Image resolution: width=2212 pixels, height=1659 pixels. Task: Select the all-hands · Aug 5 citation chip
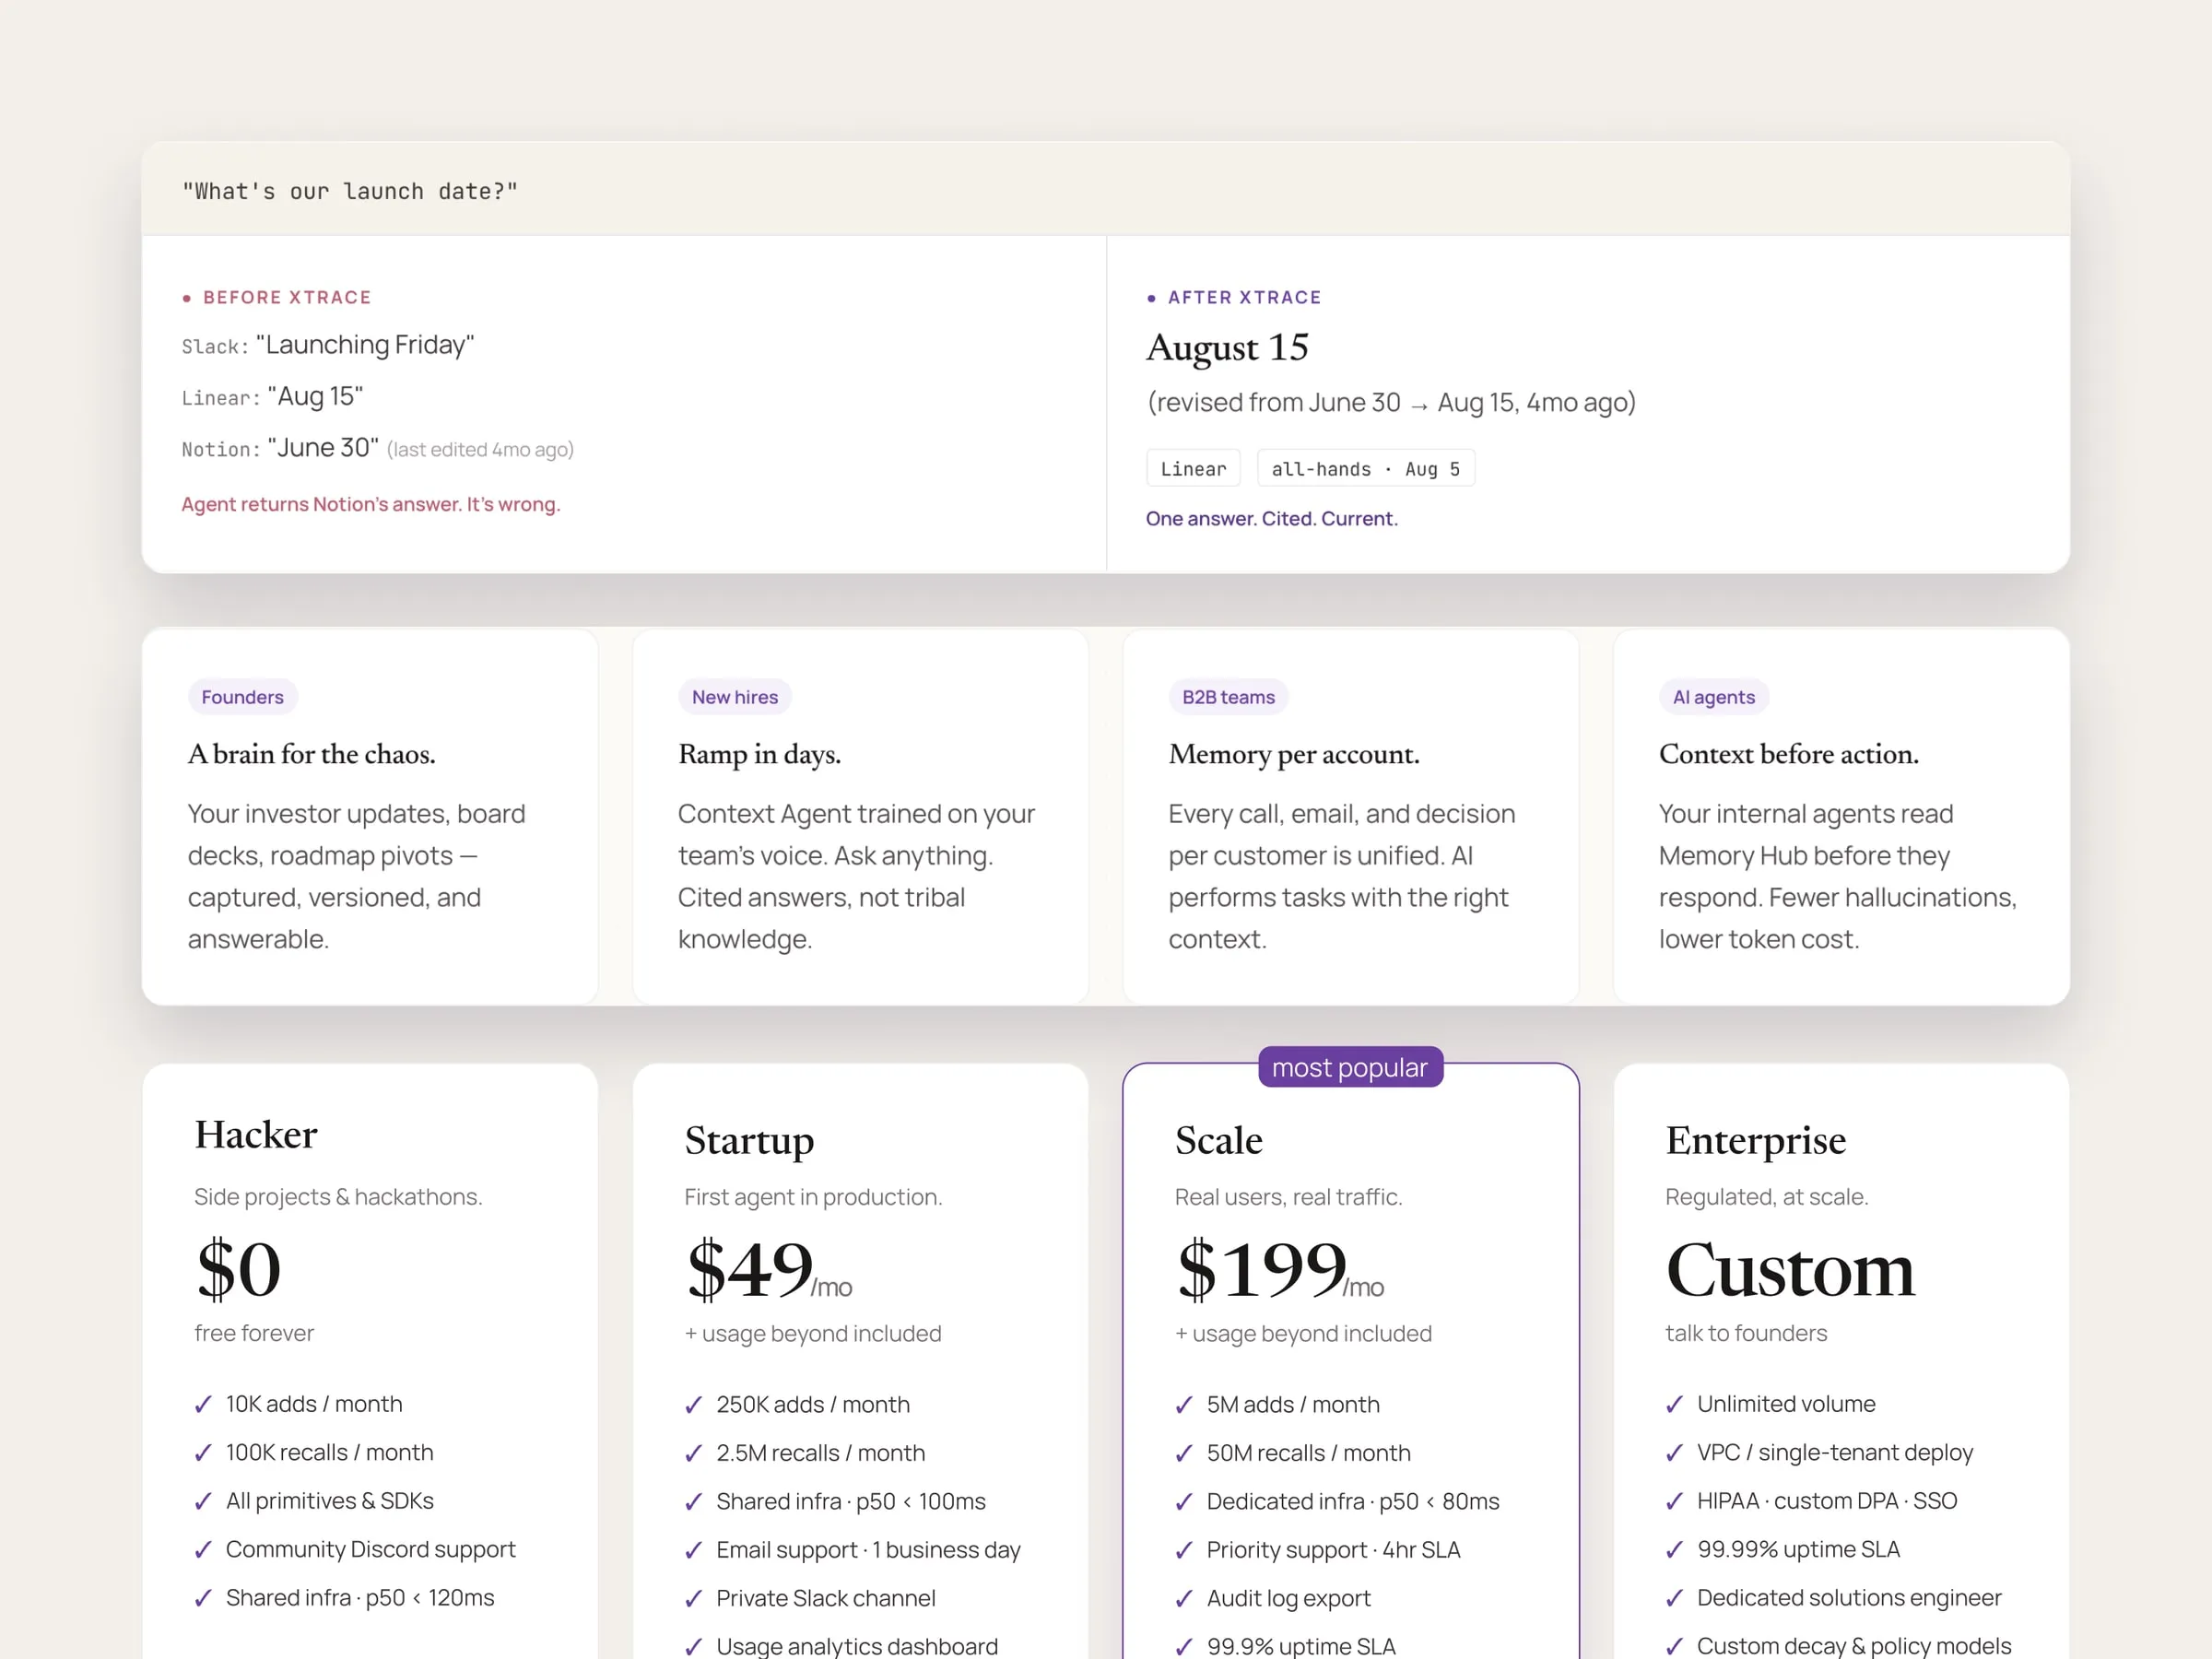point(1365,468)
